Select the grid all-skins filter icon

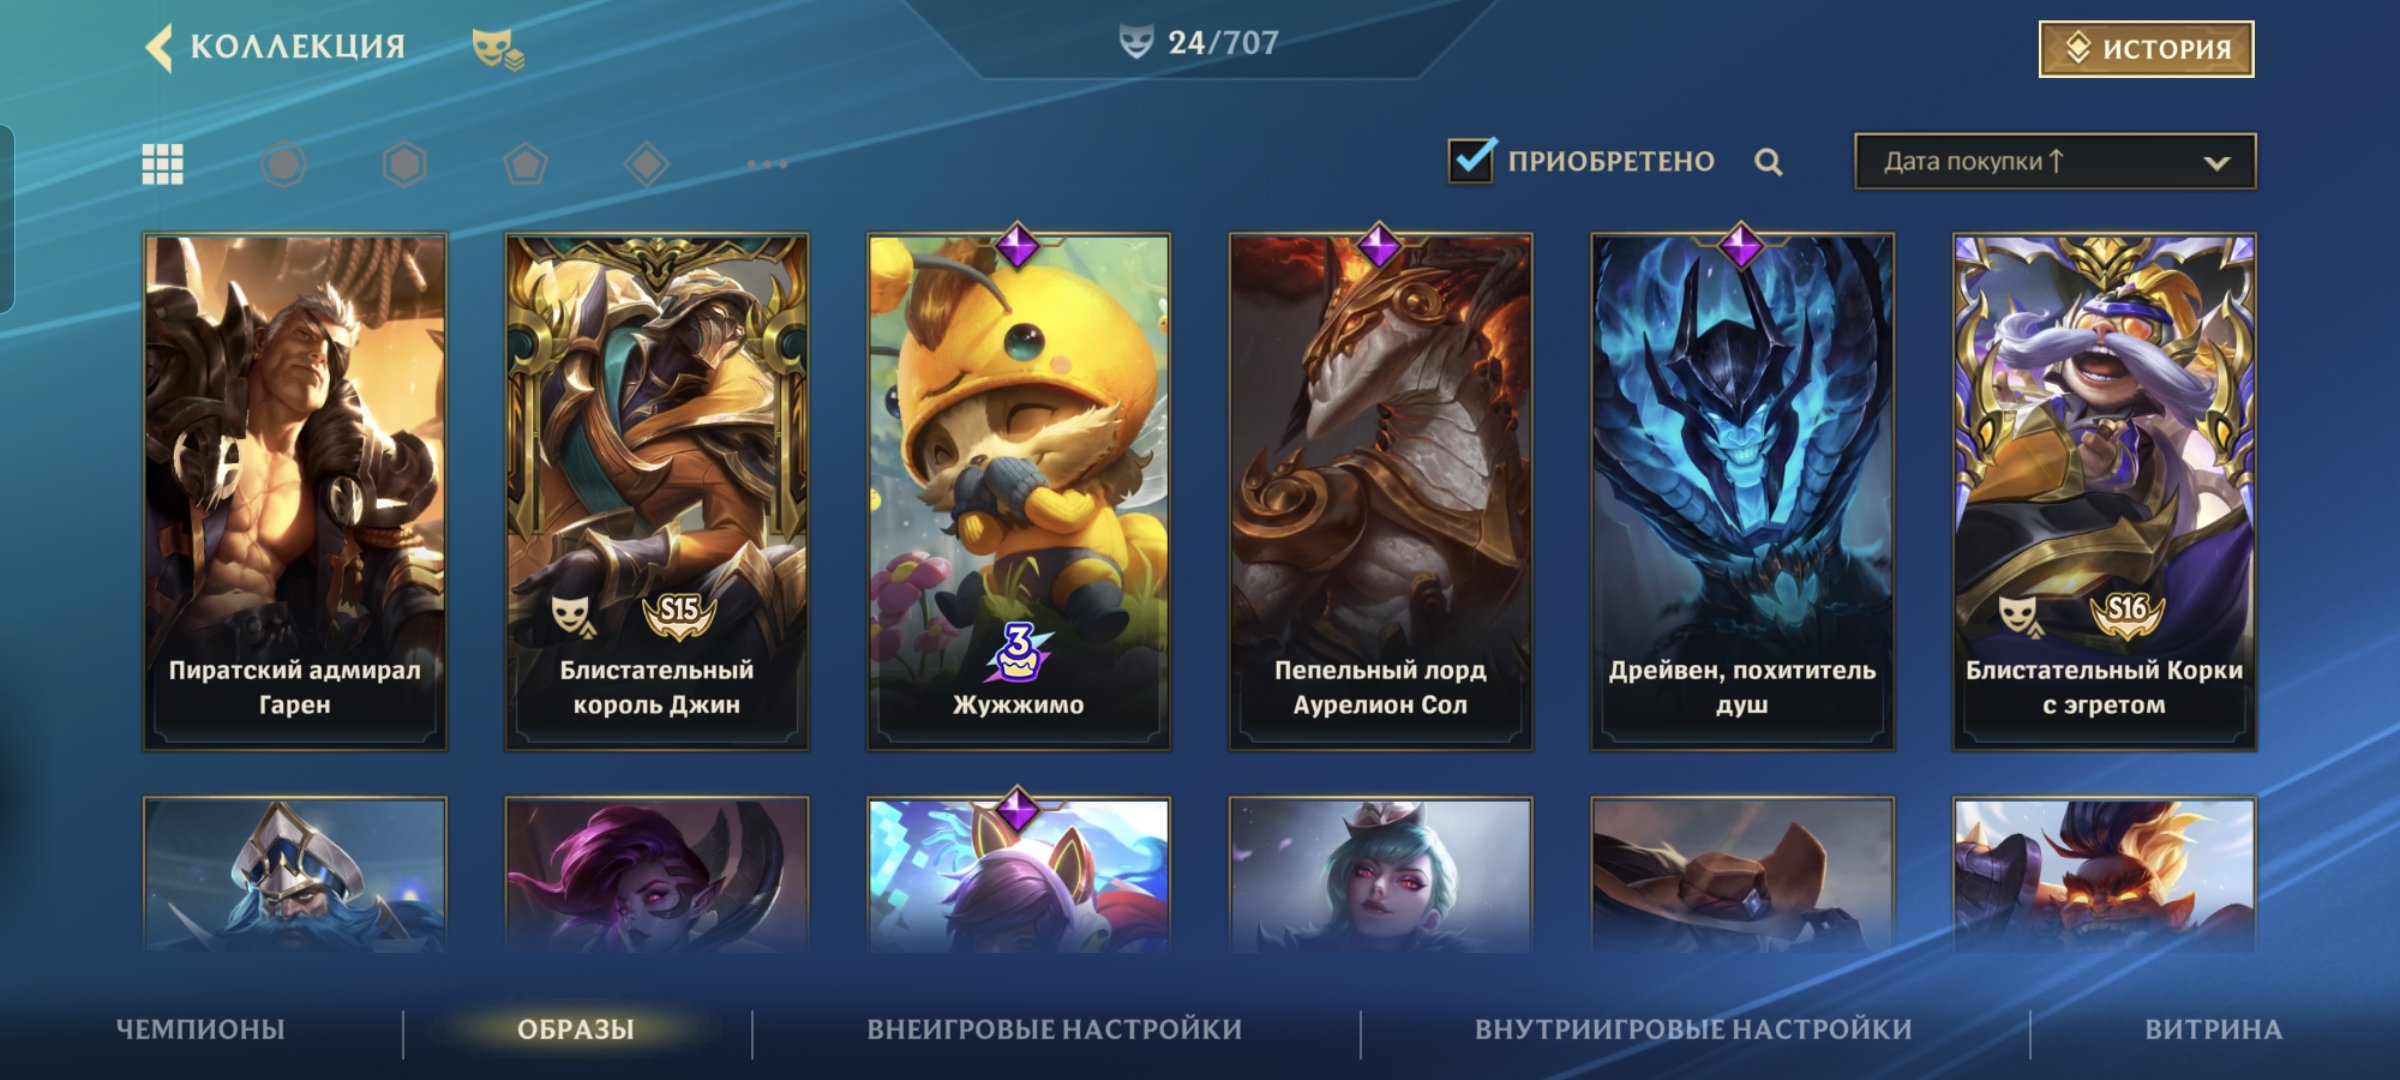point(163,164)
